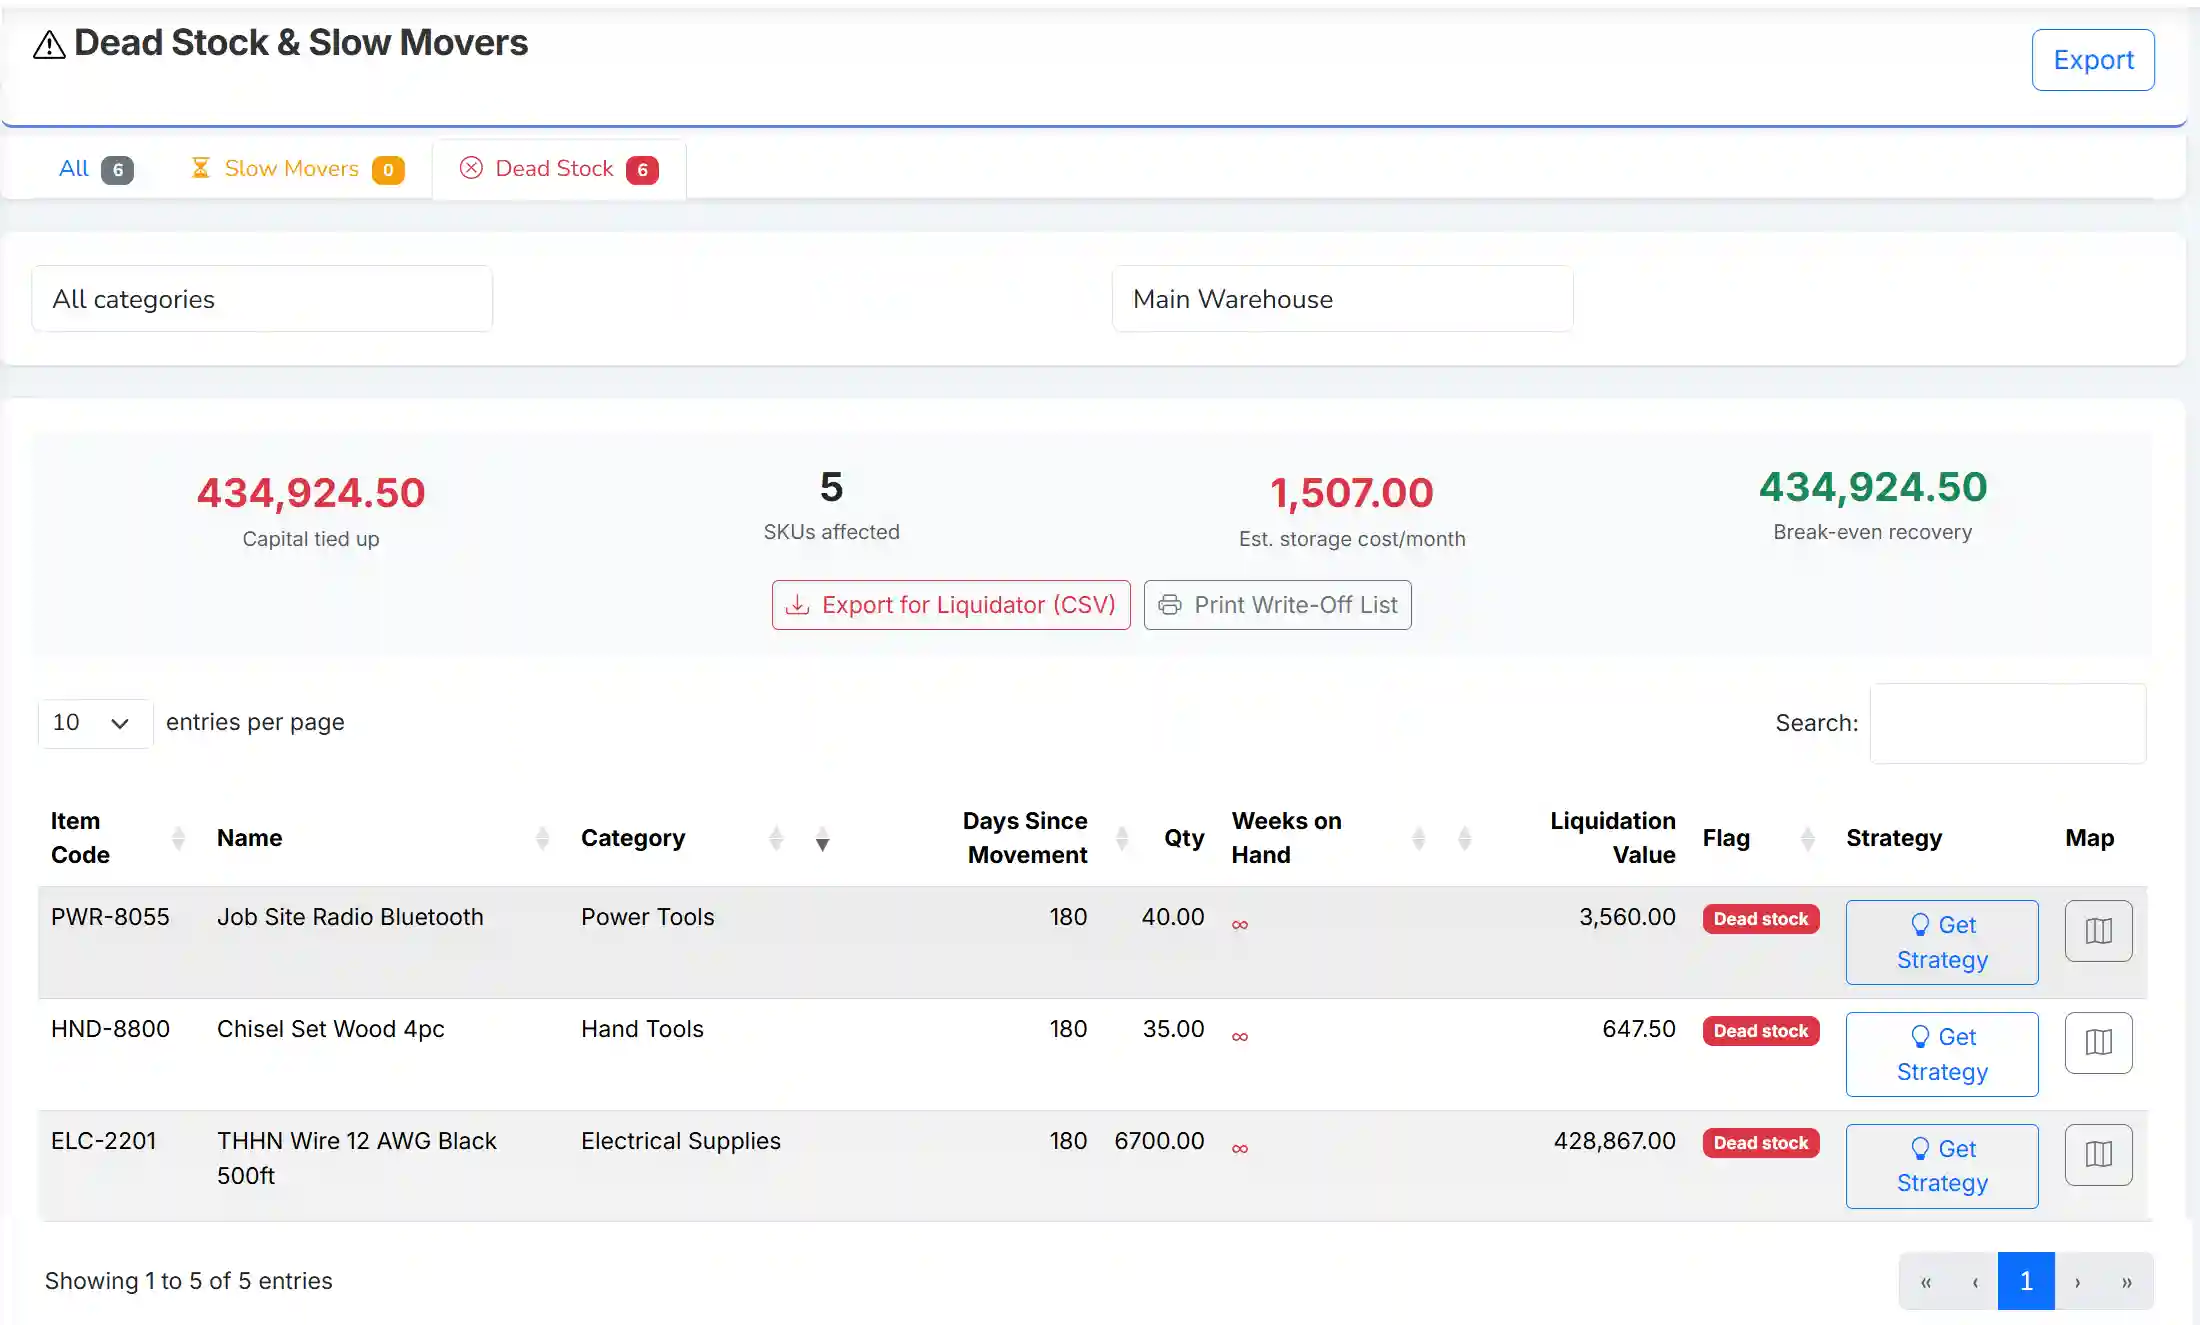This screenshot has width=2200, height=1325.
Task: Click the Showing 1 to 5 entries text
Action: click(x=189, y=1281)
